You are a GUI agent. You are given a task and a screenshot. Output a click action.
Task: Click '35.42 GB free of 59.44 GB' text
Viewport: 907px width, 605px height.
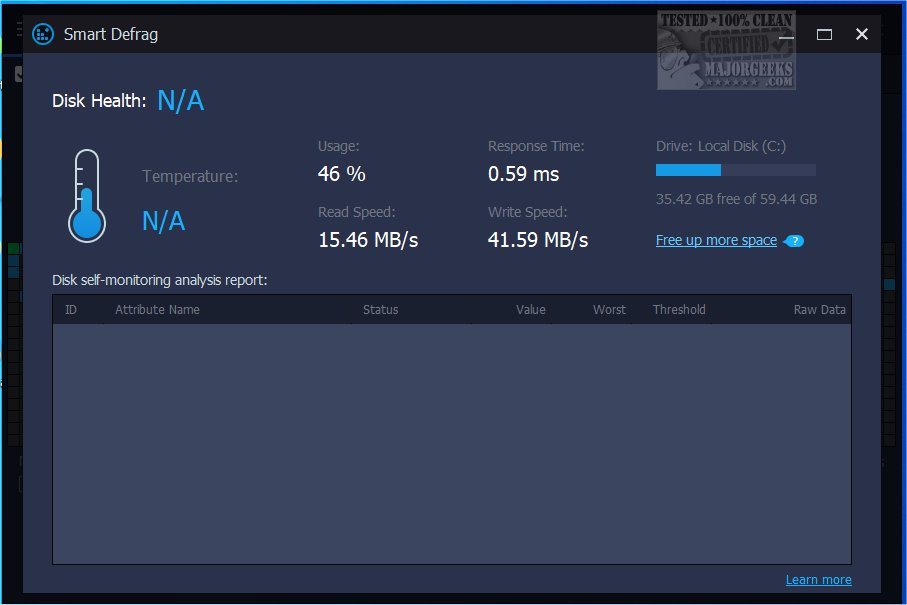click(x=736, y=199)
